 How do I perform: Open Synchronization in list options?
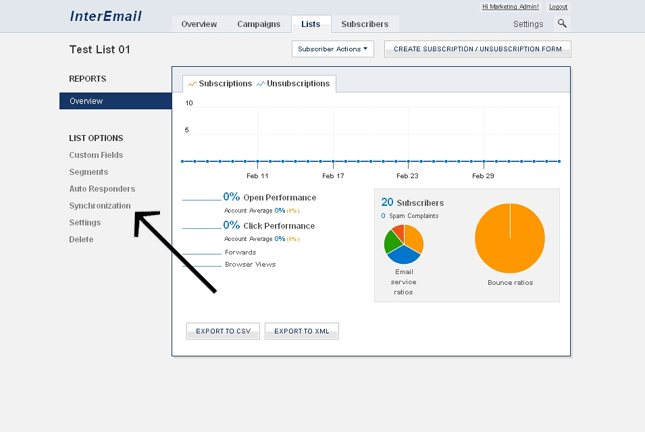click(100, 205)
